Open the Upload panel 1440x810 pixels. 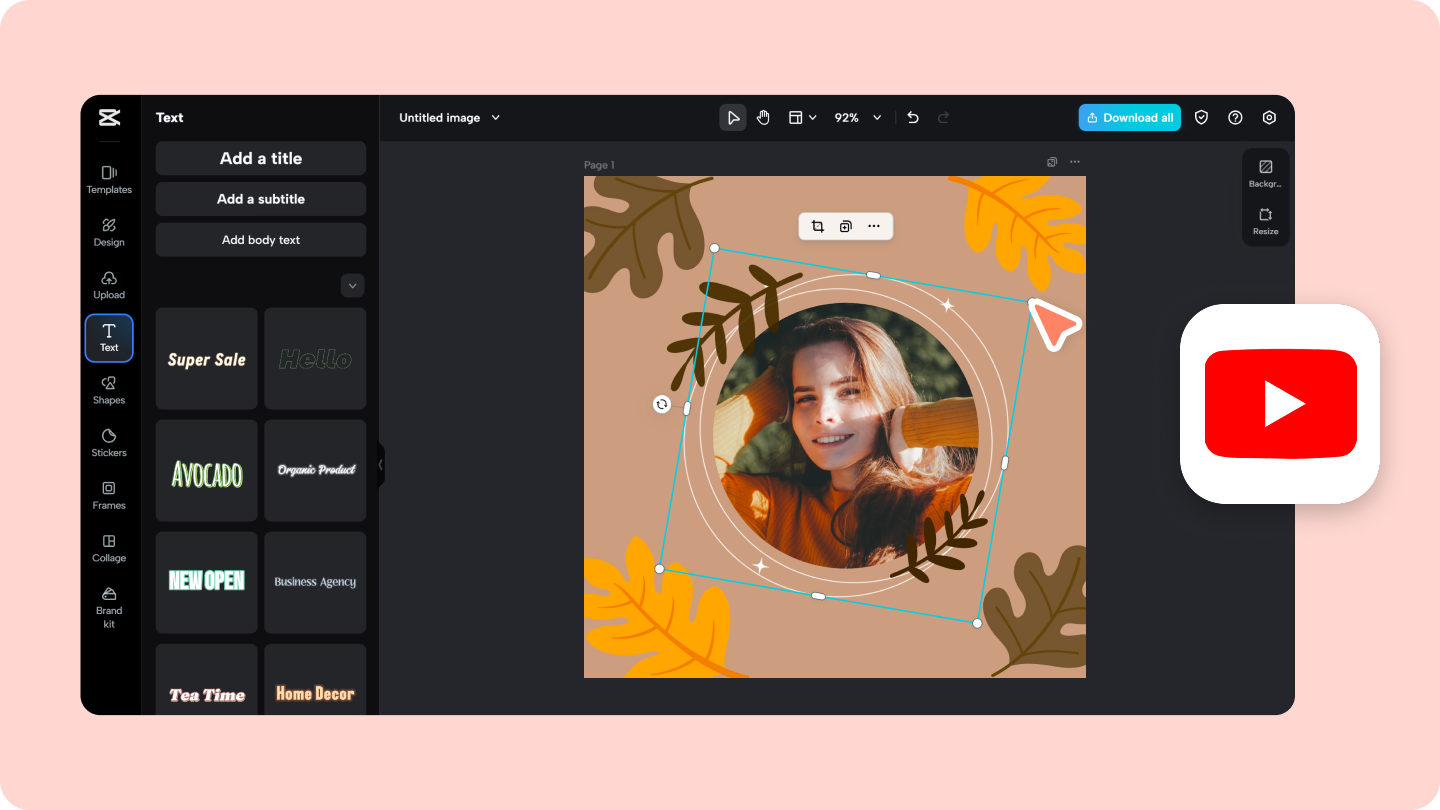[109, 286]
